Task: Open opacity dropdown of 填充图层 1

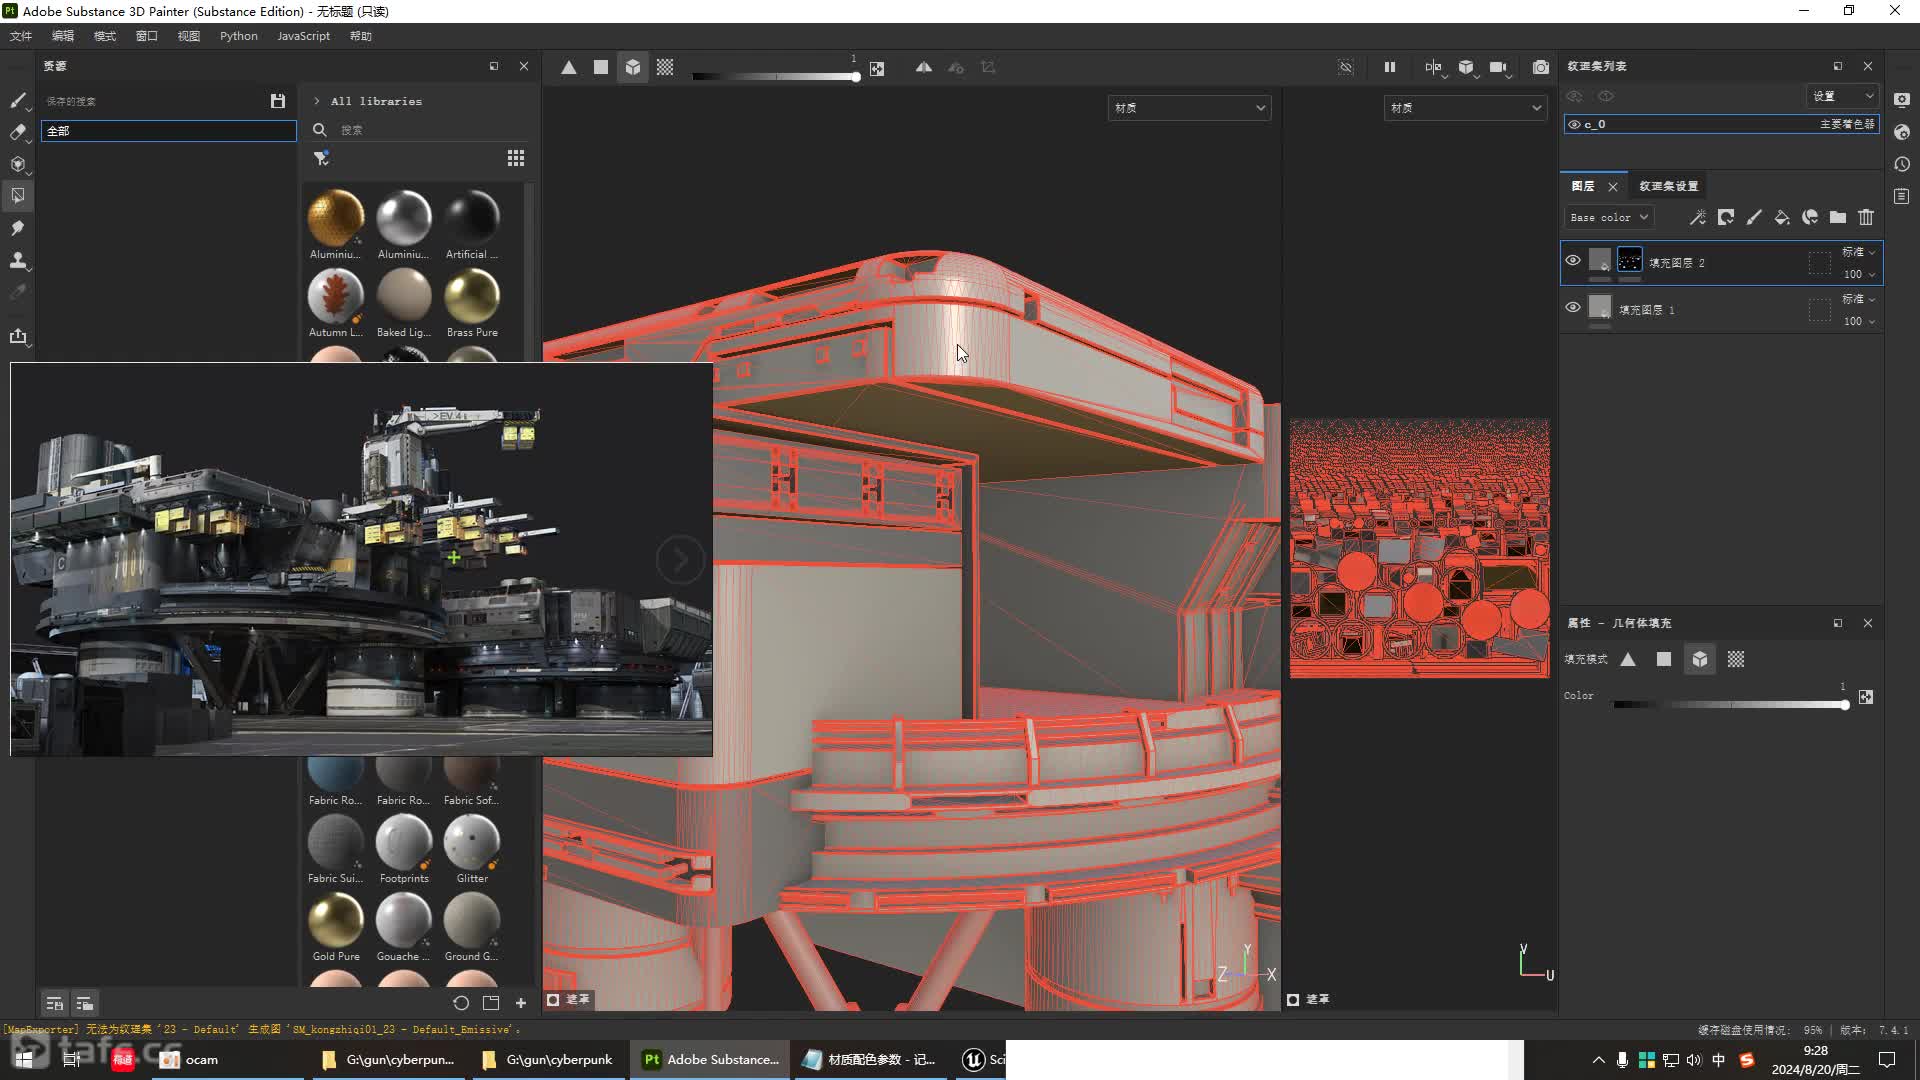Action: click(1858, 321)
